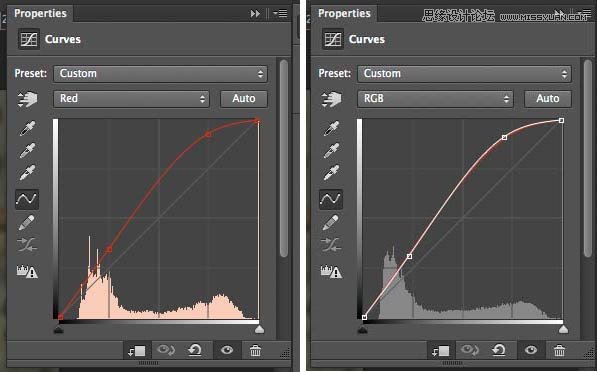The height and width of the screenshot is (372, 597).
Task: Click the vertical scrollbar in Red panel
Action: (284, 158)
